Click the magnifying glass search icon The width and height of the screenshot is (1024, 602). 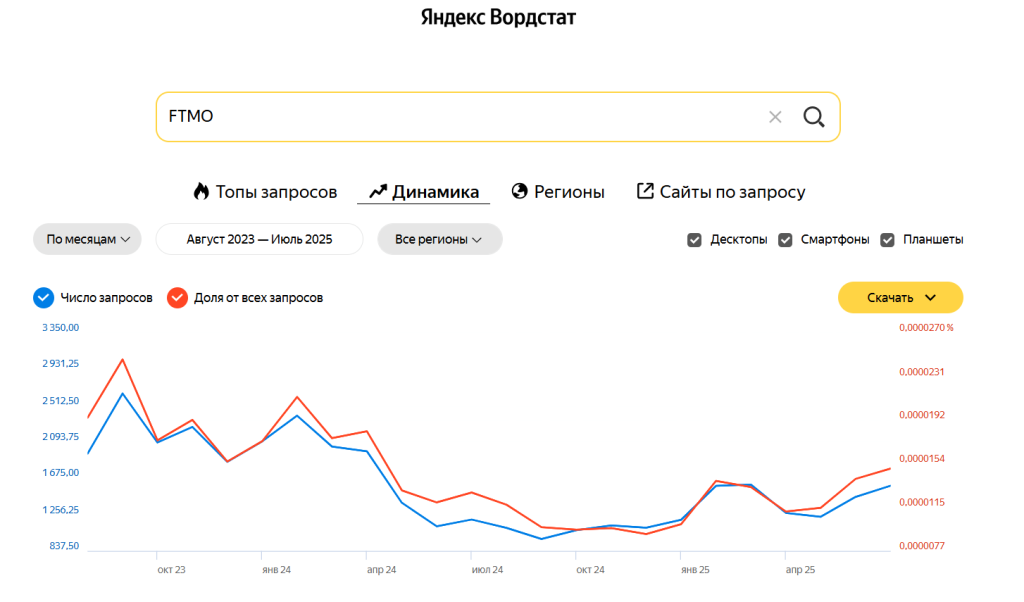tap(814, 117)
